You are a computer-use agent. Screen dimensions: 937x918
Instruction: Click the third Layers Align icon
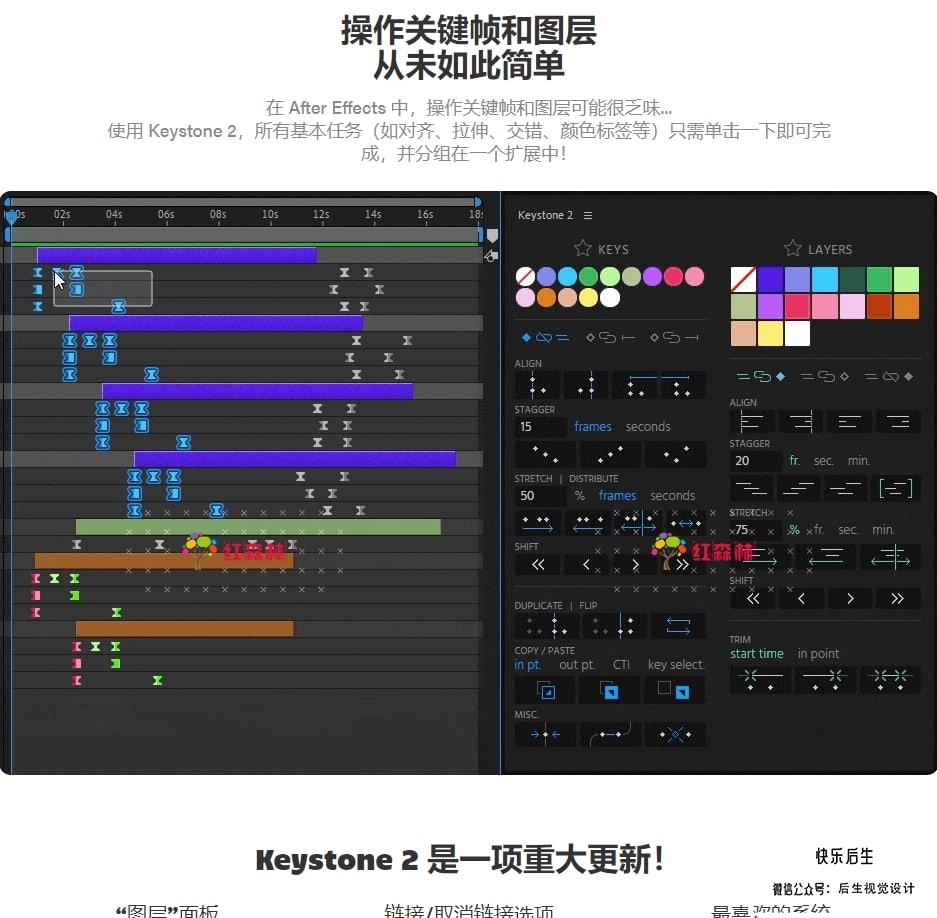tap(849, 422)
